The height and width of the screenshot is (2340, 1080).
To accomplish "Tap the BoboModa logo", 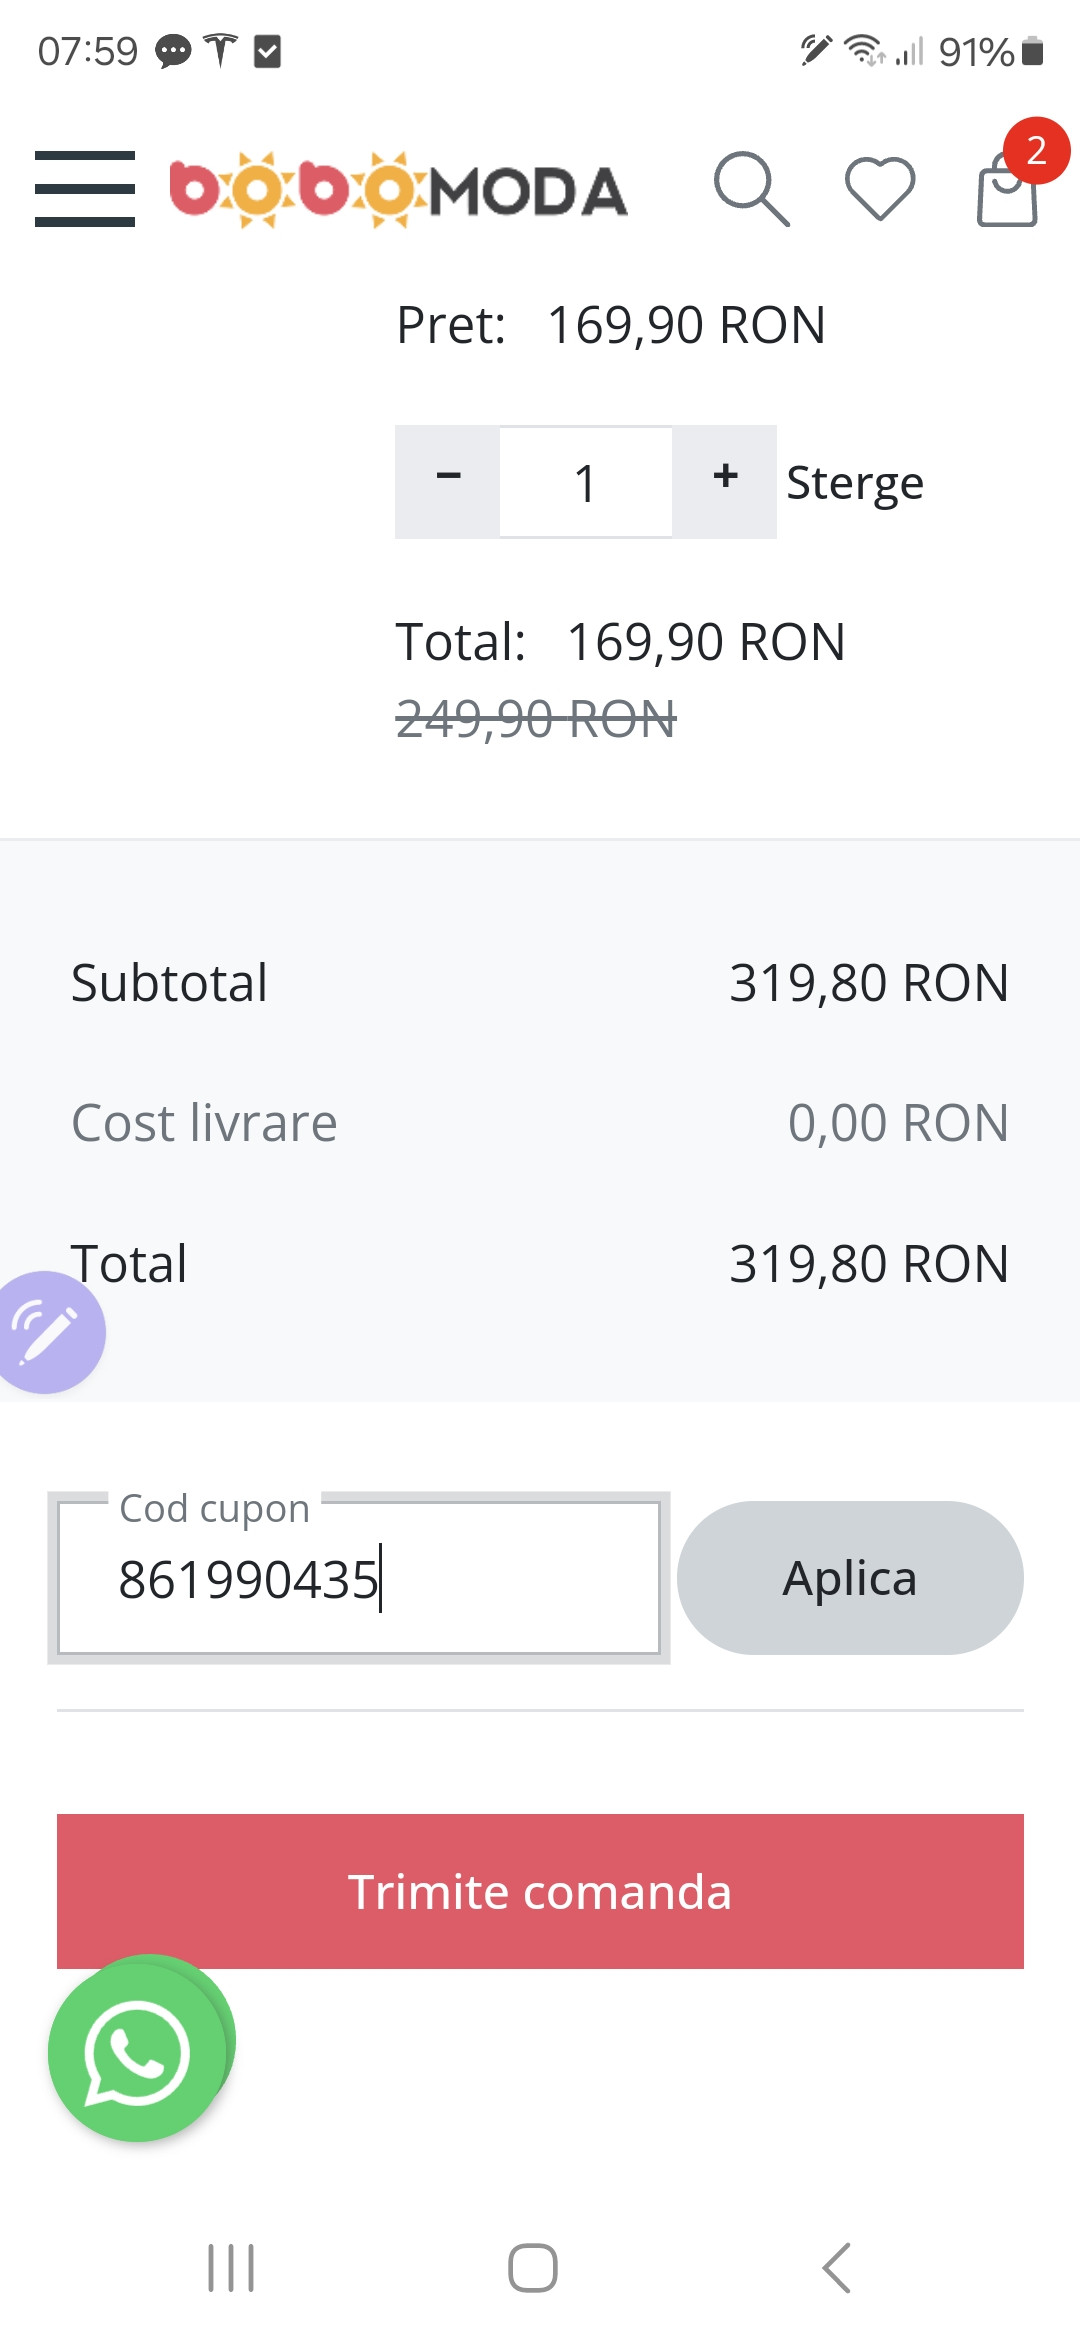I will [x=398, y=189].
